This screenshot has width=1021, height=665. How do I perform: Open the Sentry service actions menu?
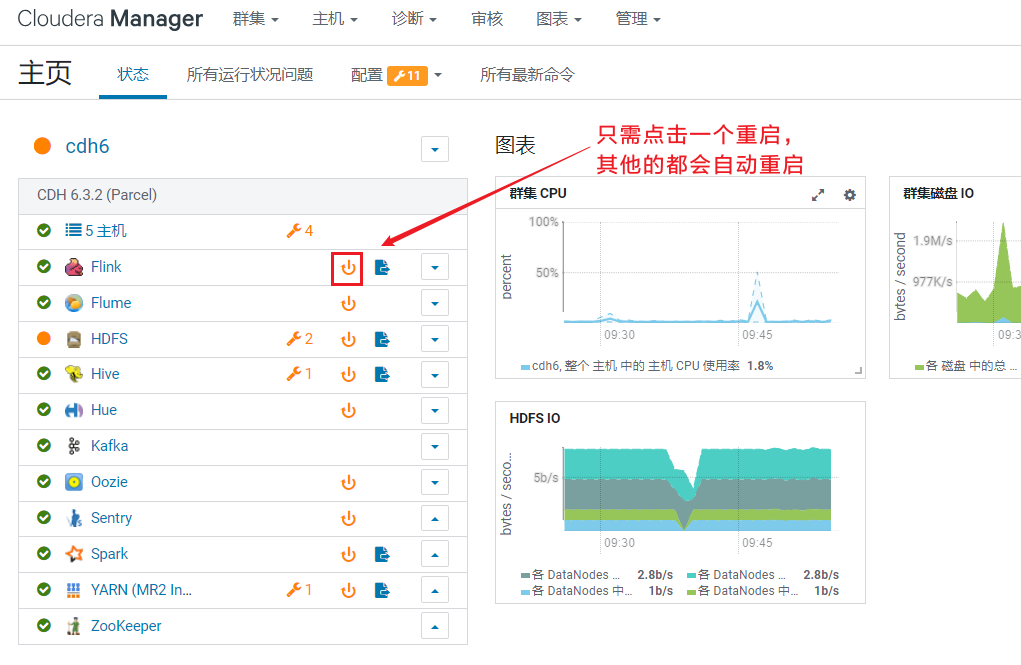tap(435, 518)
